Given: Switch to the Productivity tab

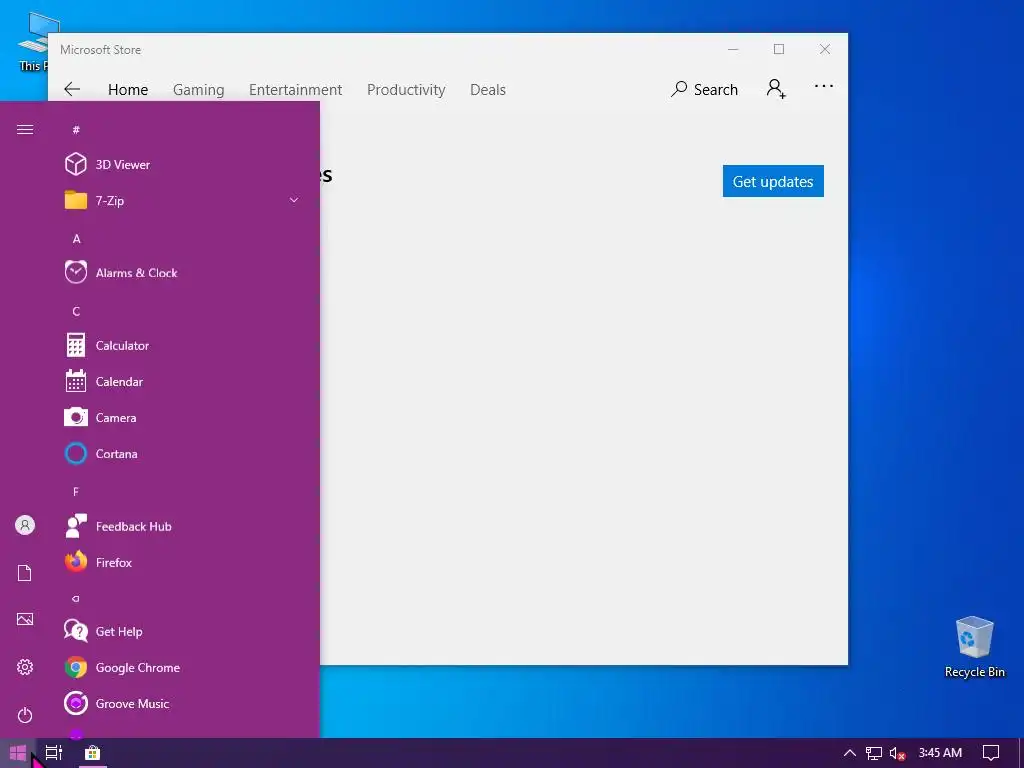Looking at the screenshot, I should pyautogui.click(x=406, y=89).
